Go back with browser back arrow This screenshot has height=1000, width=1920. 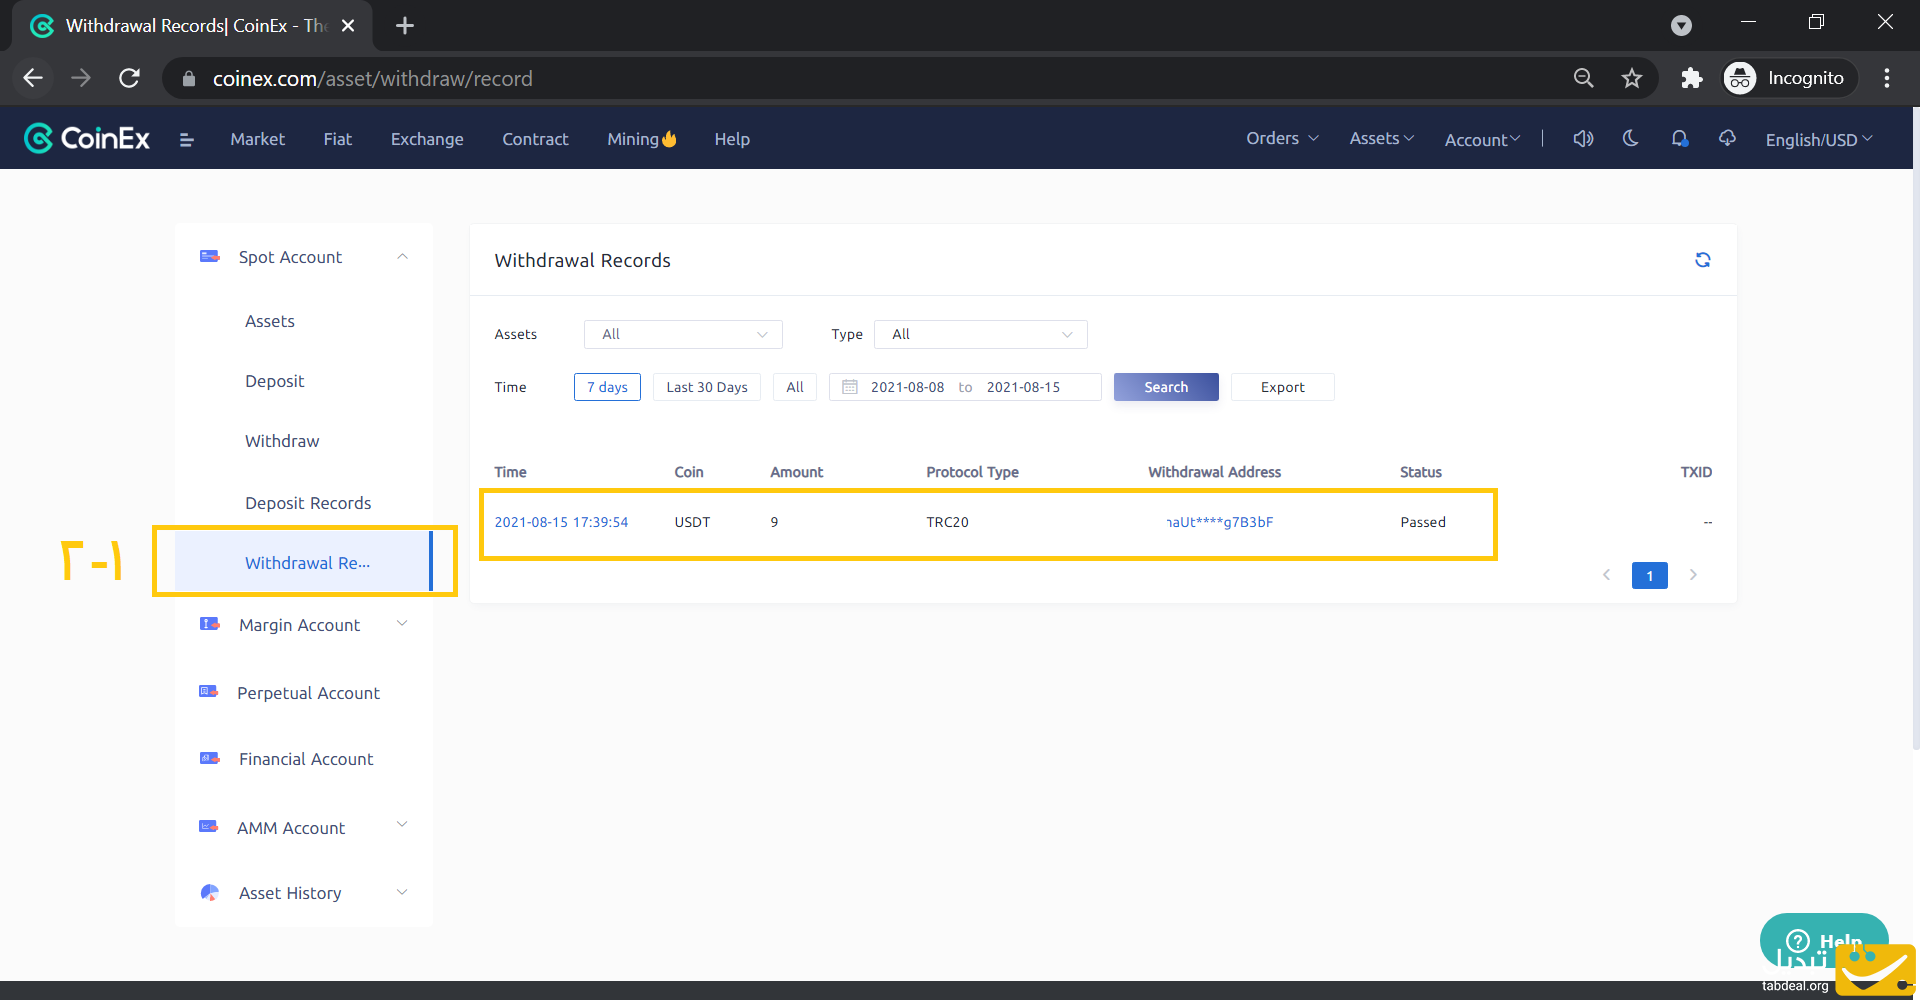pyautogui.click(x=33, y=78)
